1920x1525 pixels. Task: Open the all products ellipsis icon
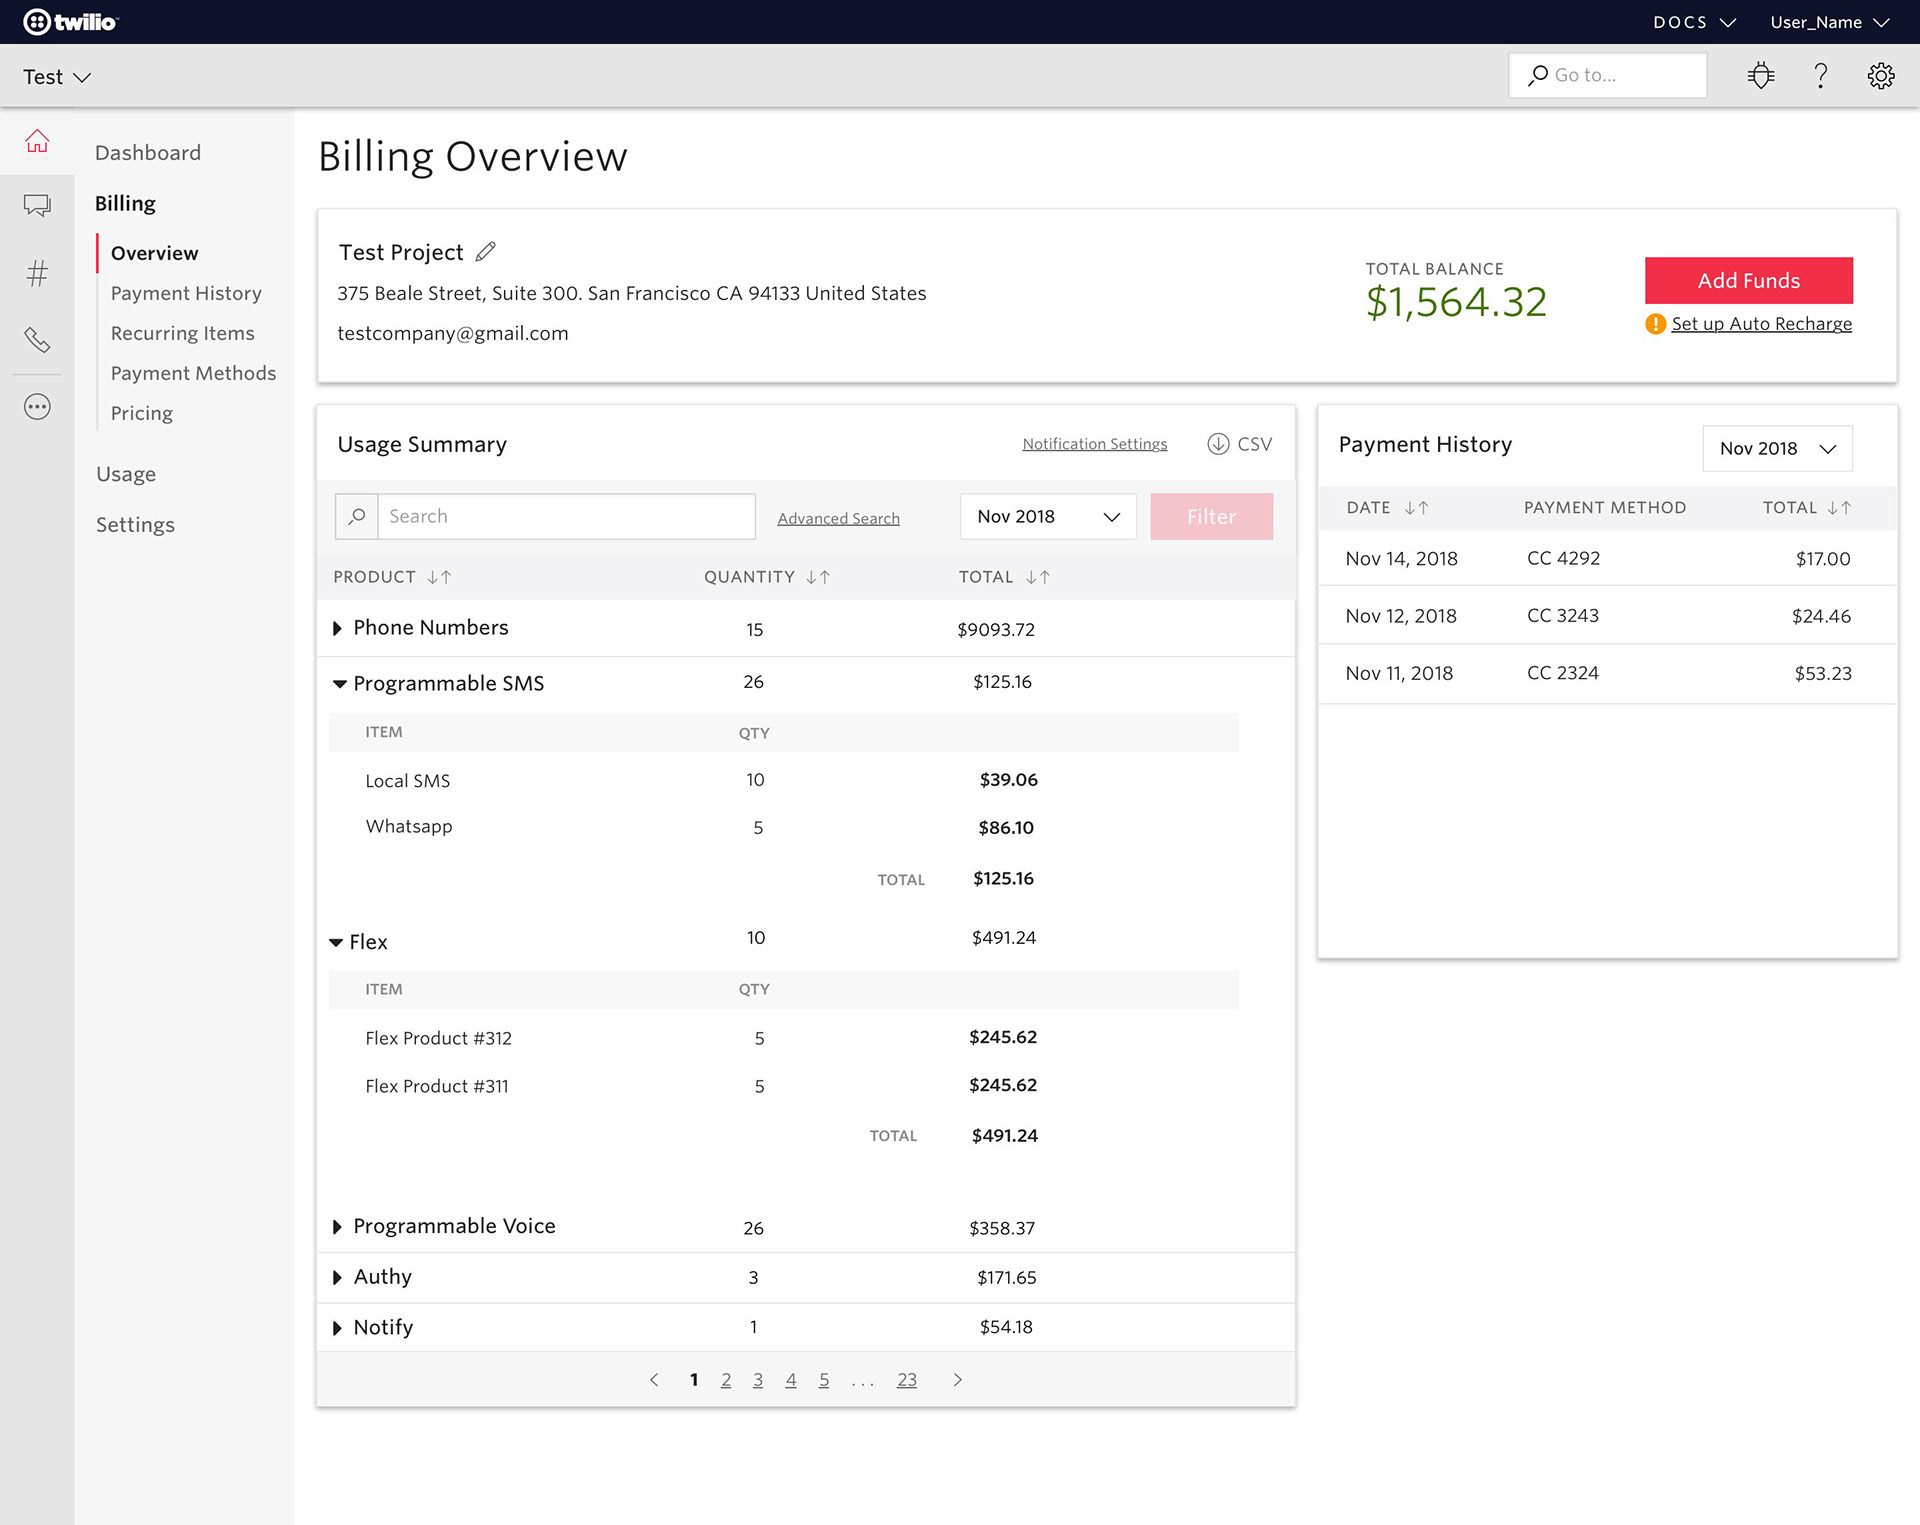click(x=37, y=407)
